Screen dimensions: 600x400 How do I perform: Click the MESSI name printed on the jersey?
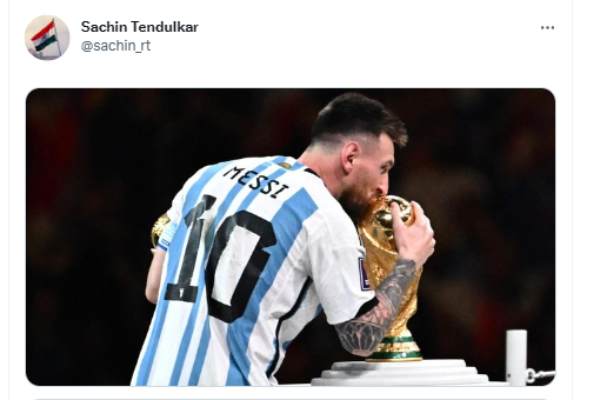point(256,182)
